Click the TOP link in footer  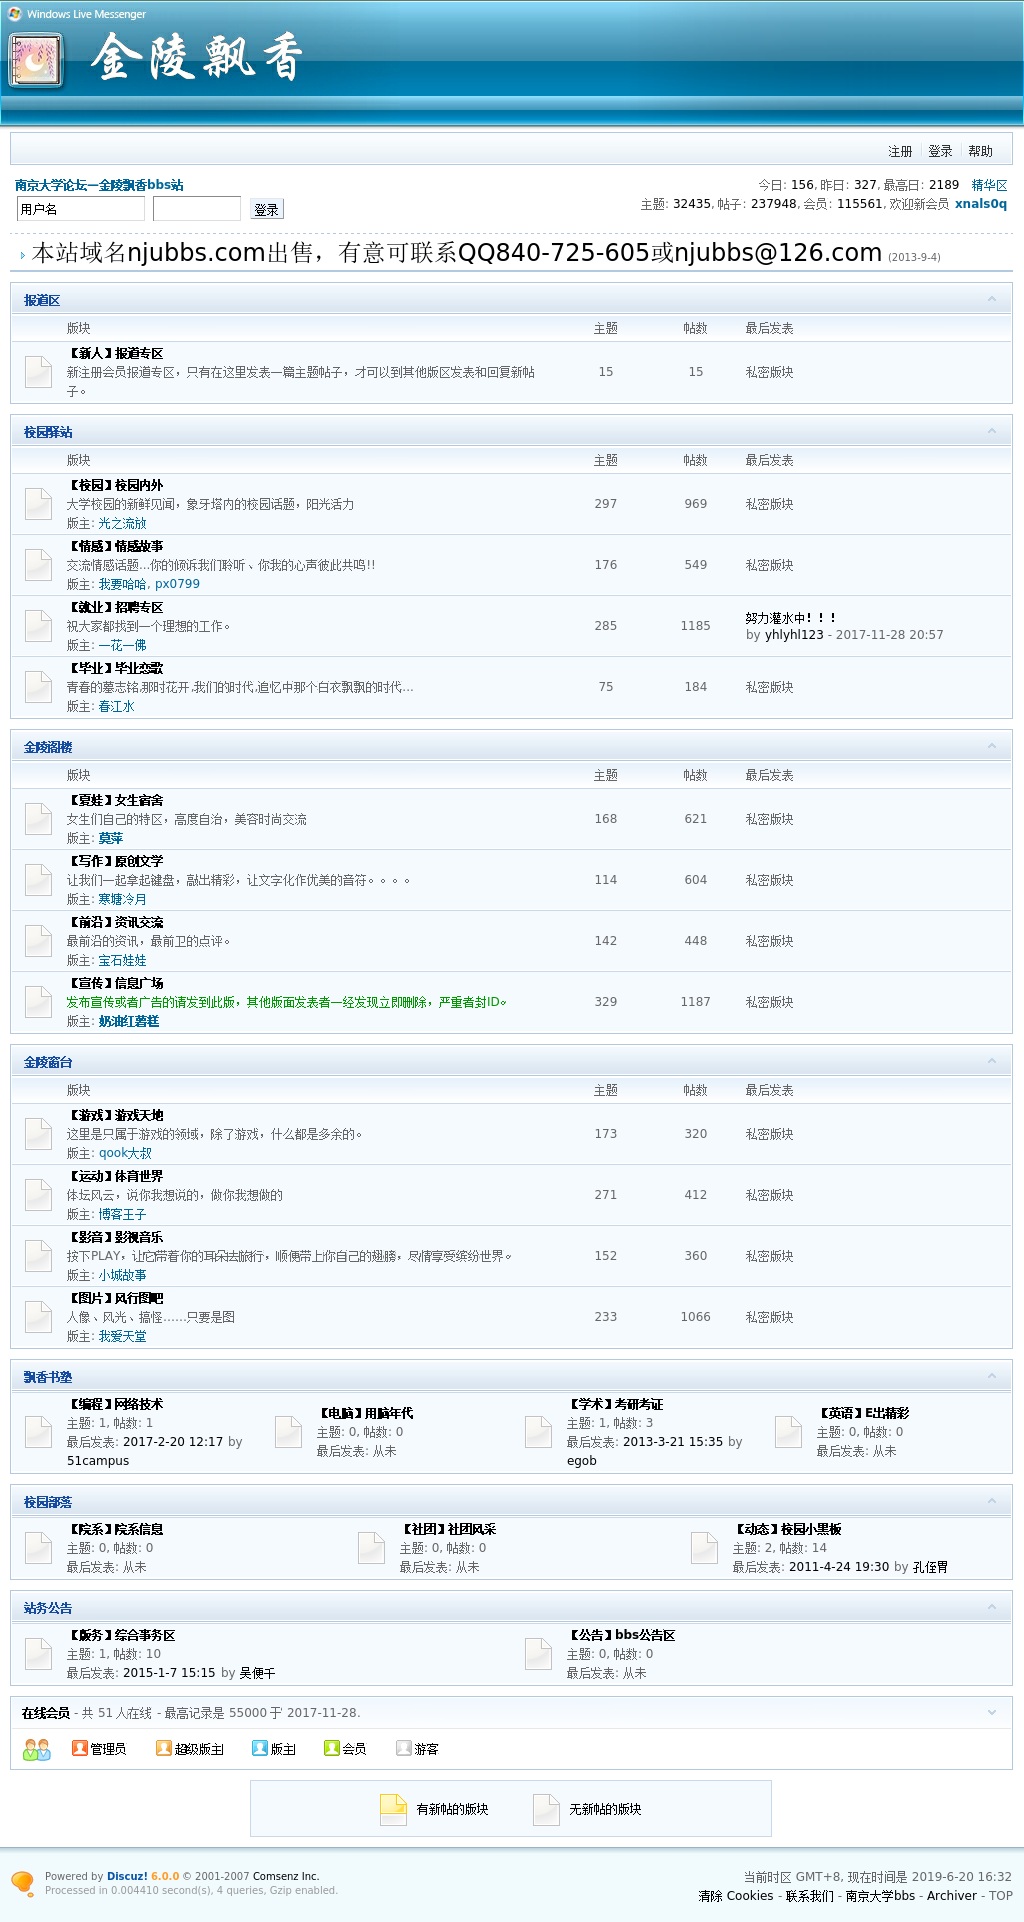coord(1001,1896)
